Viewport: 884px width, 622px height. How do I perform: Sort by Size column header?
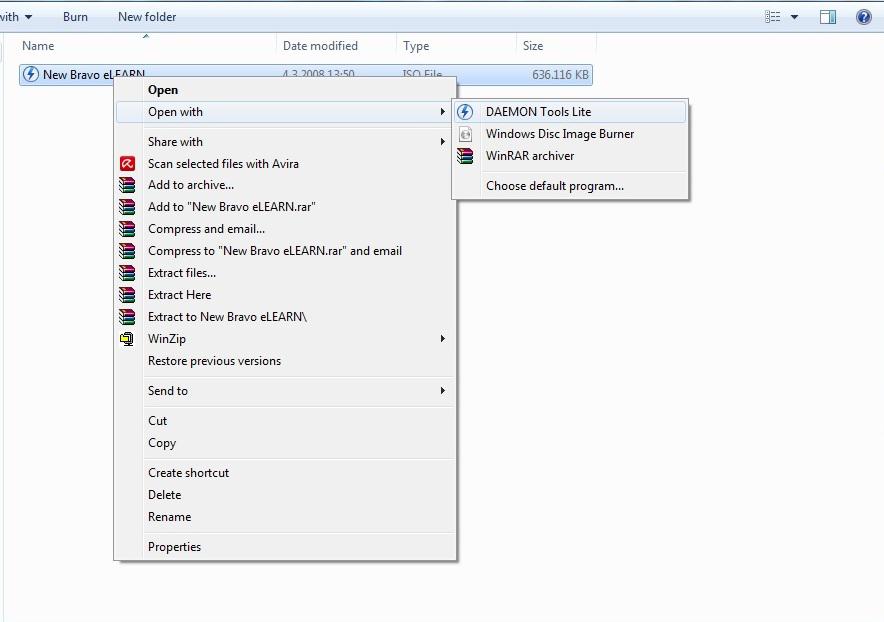coord(556,46)
